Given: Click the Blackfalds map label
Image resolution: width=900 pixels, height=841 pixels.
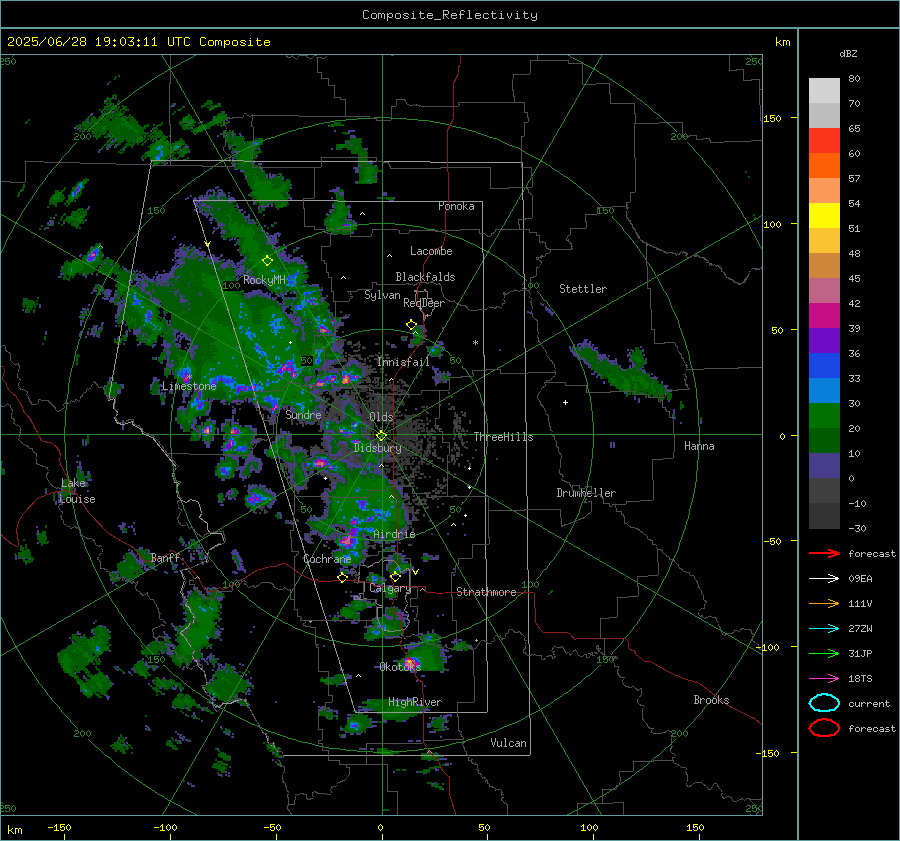Looking at the screenshot, I should click(x=425, y=277).
